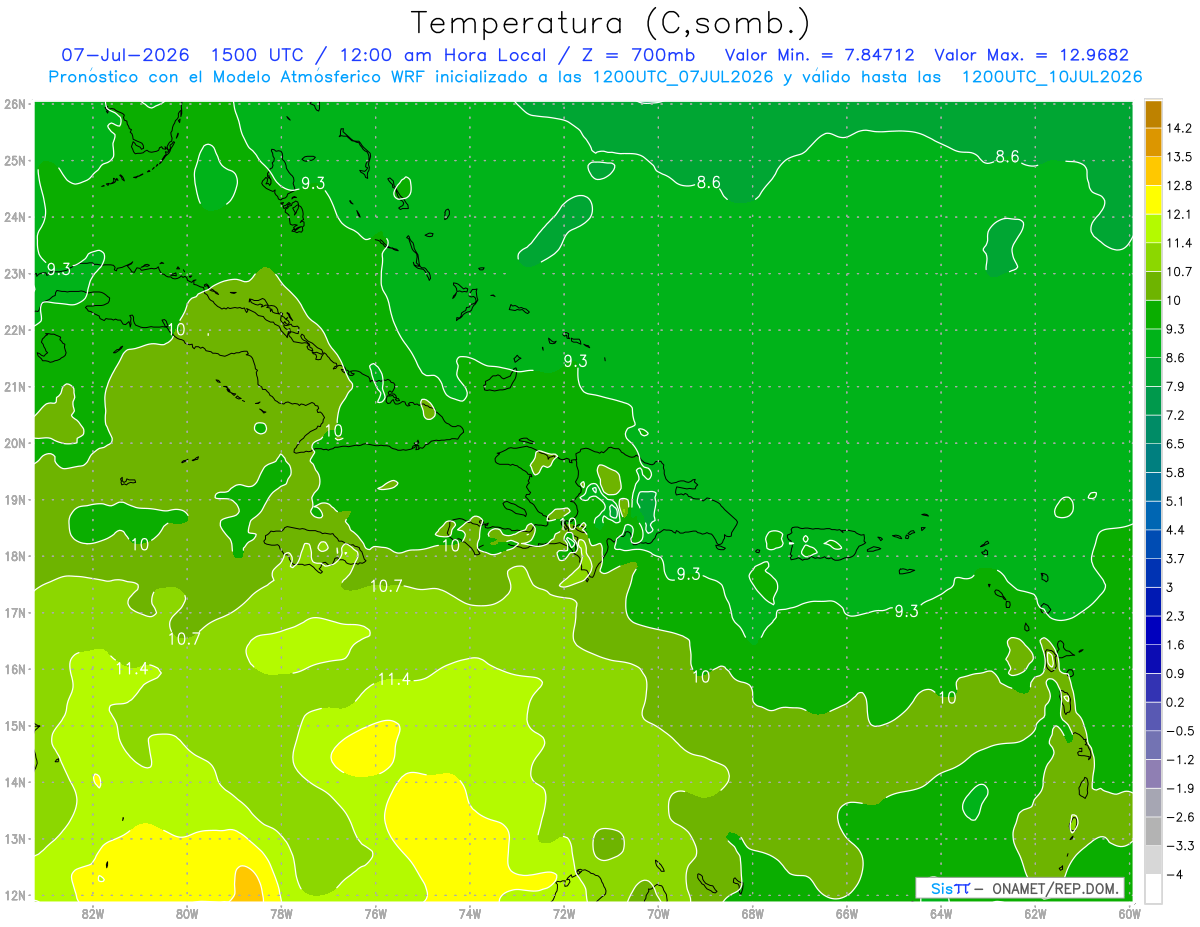This screenshot has width=1200, height=927.
Task: Click the legend value "-2.6"
Action: [x=1179, y=817]
